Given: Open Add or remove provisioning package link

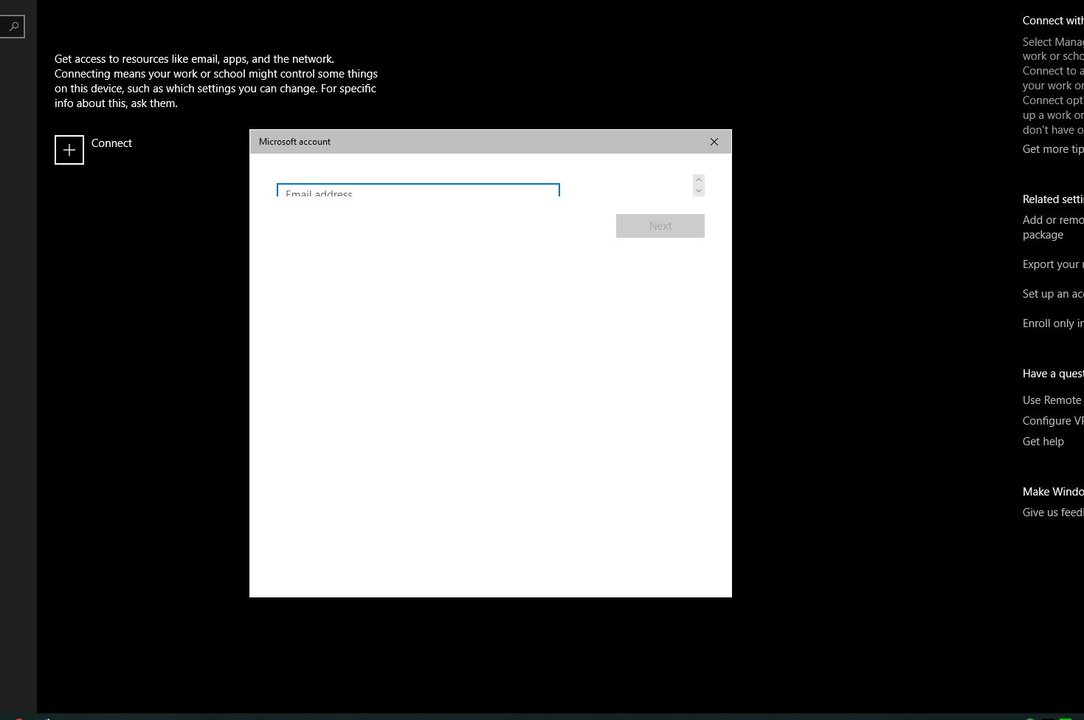Looking at the screenshot, I should [x=1053, y=228].
